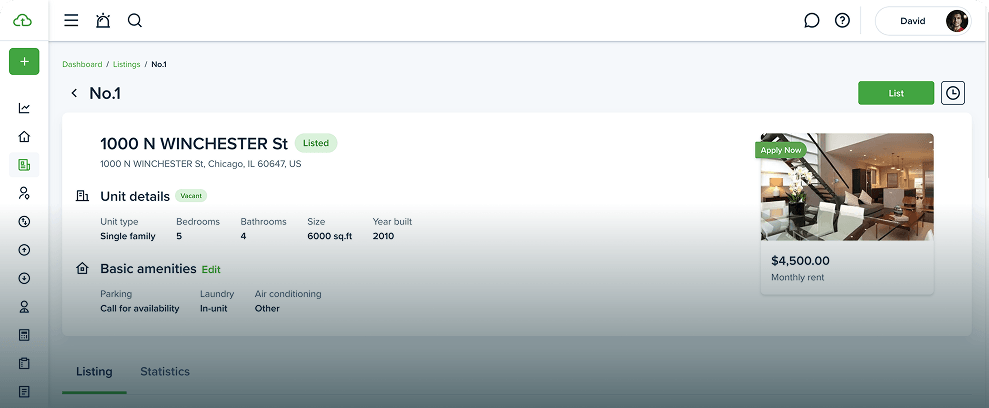Click the Chicago, IL 60647 address line
Screen dimensions: 989x408
[x=201, y=164]
